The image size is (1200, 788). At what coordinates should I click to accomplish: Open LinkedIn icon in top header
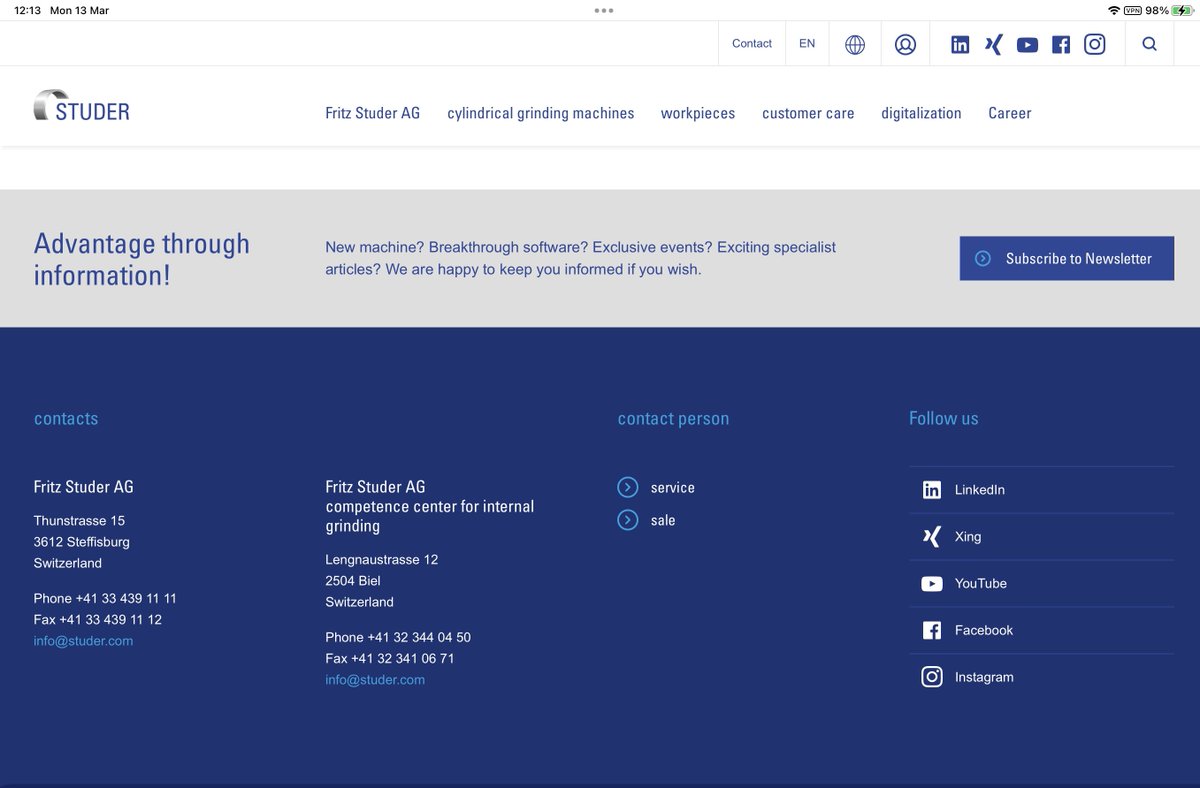(960, 44)
